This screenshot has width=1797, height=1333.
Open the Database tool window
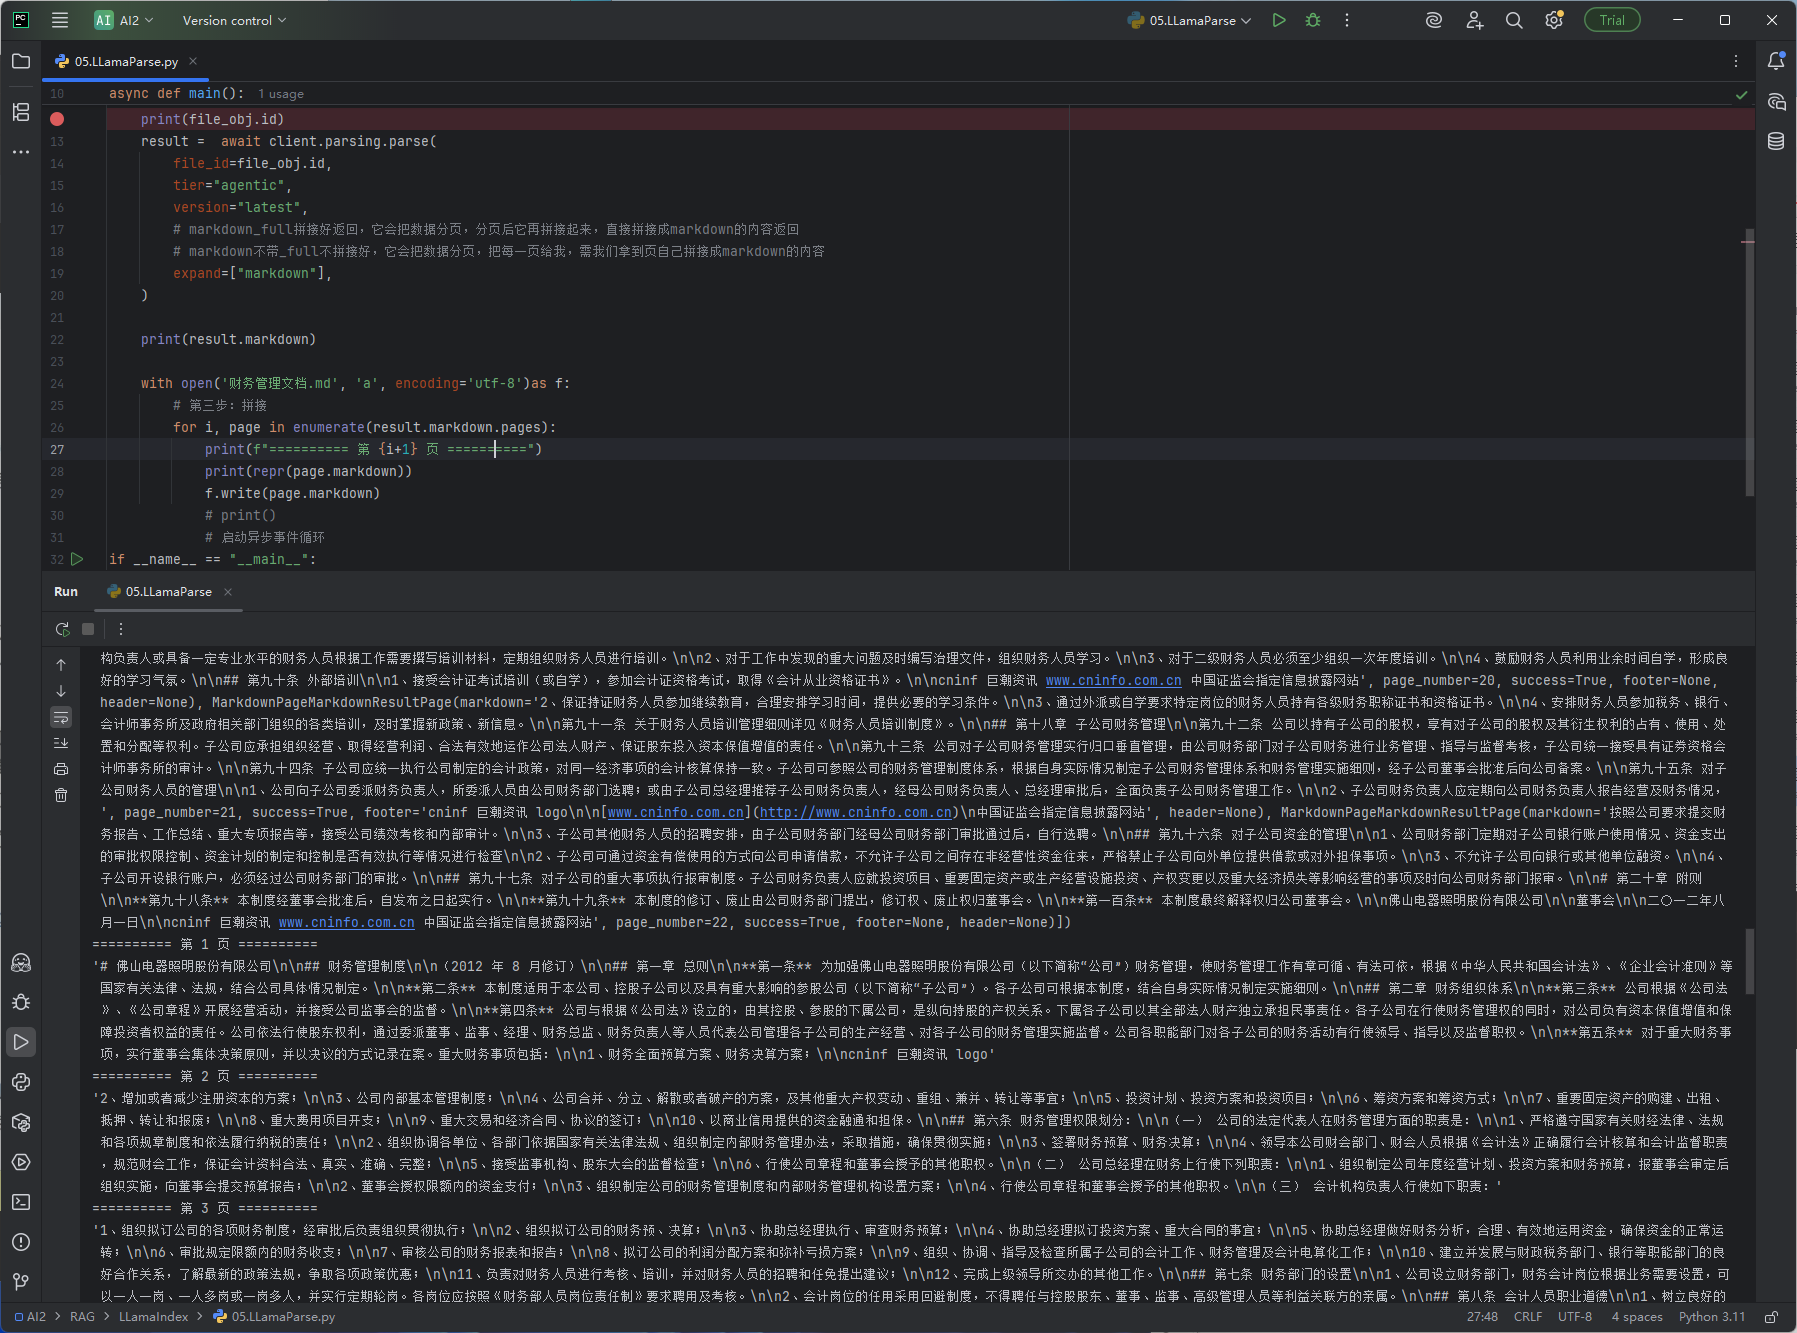coord(1776,141)
